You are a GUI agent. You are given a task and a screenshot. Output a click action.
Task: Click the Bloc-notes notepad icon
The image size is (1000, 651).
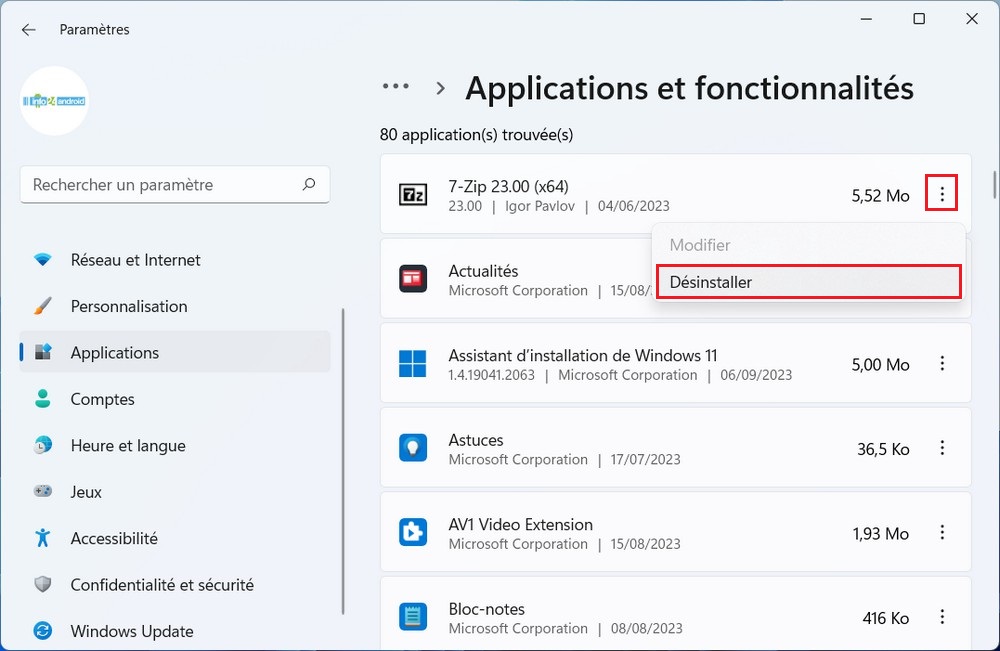tap(413, 617)
